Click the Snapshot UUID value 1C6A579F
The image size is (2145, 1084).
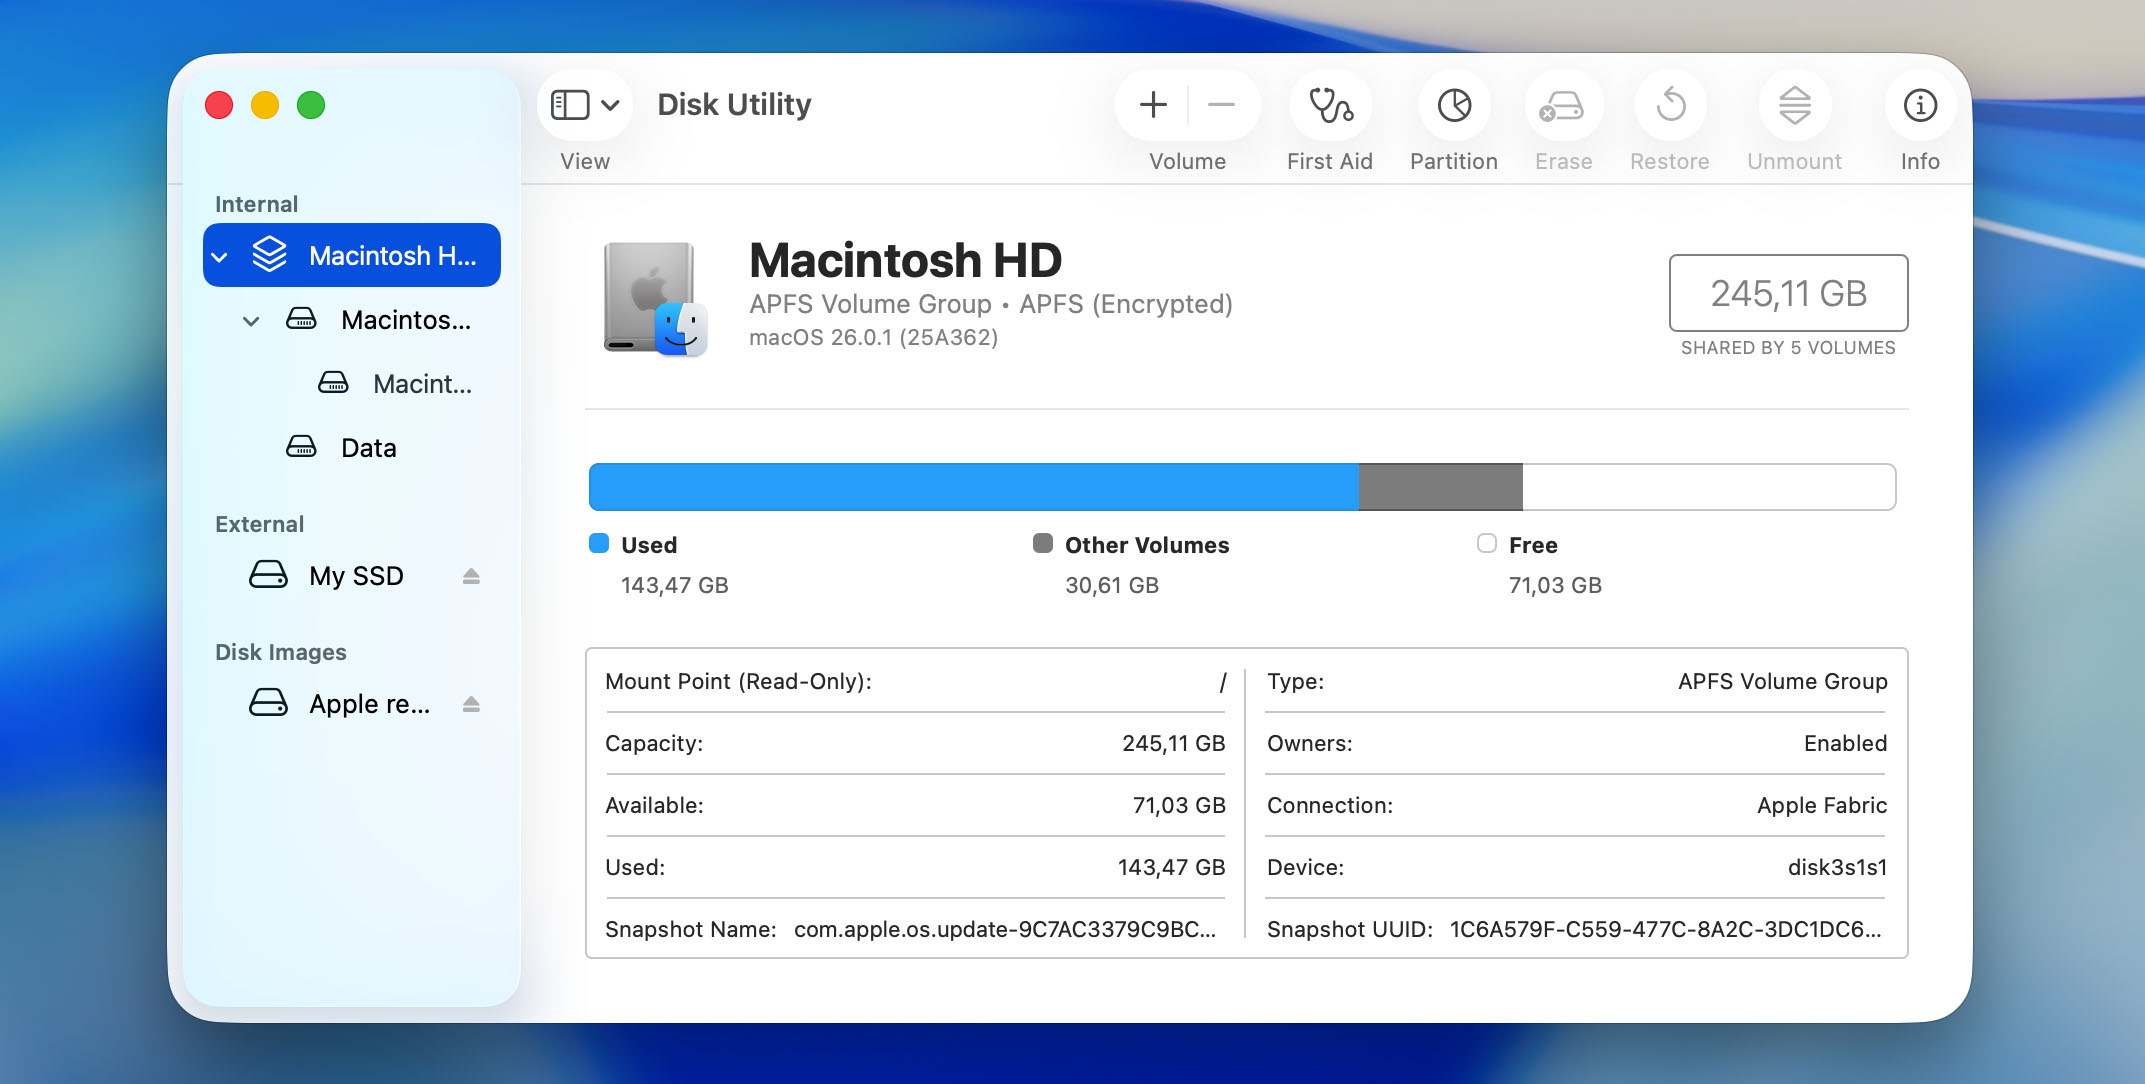pyautogui.click(x=1665, y=929)
